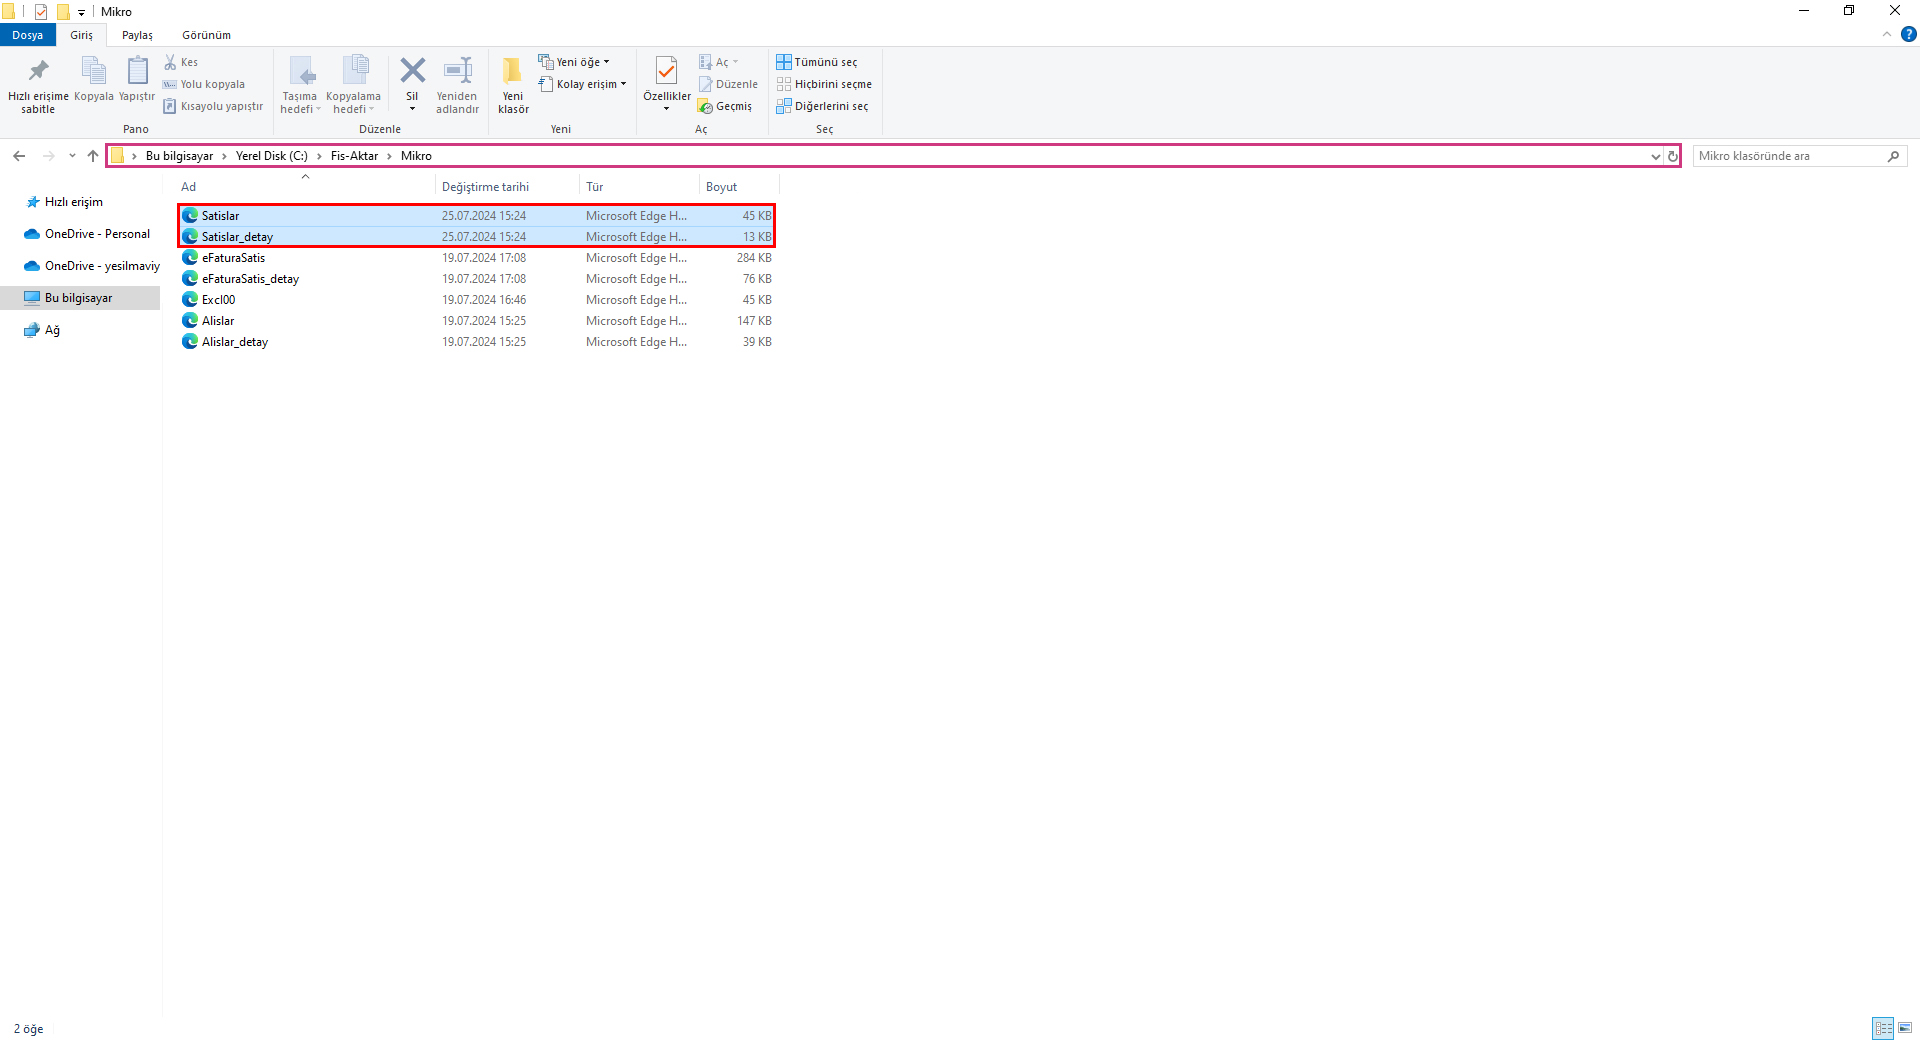Open Özellikler properties icon
Viewport: 1920px width, 1040px height.
click(x=666, y=72)
